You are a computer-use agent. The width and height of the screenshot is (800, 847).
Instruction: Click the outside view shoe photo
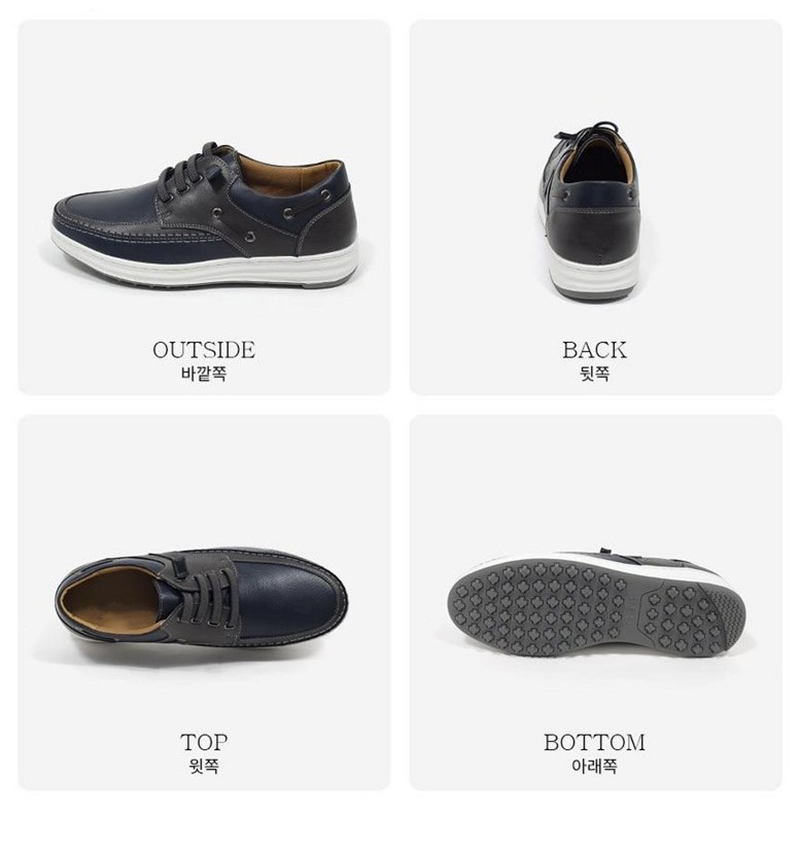[x=205, y=214]
